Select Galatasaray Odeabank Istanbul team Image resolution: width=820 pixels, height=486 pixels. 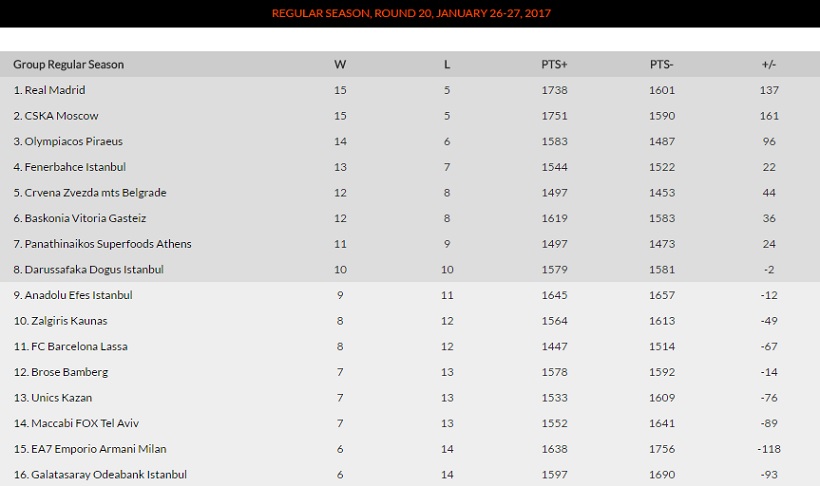coord(105,474)
